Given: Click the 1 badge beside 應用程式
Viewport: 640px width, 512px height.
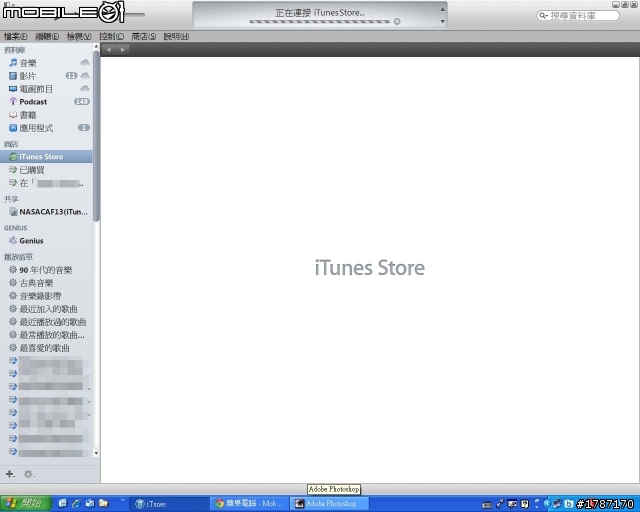Looking at the screenshot, I should (x=84, y=127).
